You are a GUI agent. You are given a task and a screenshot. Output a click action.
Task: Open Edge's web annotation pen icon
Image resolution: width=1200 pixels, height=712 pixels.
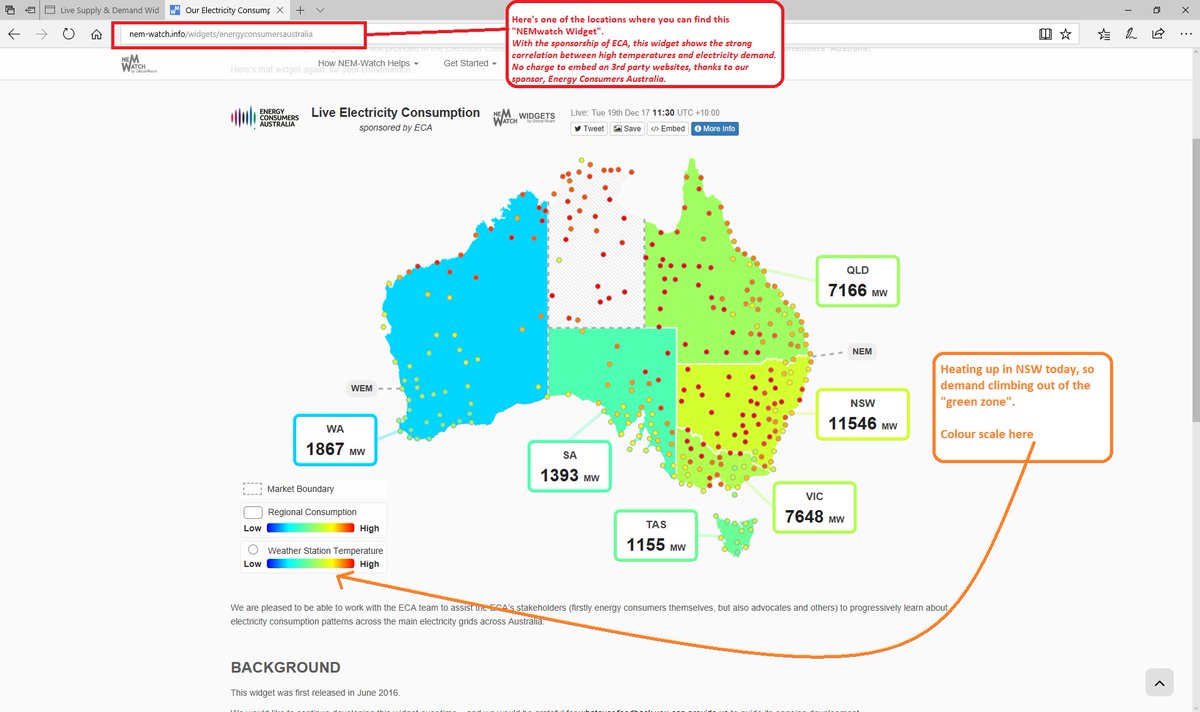click(x=1130, y=33)
